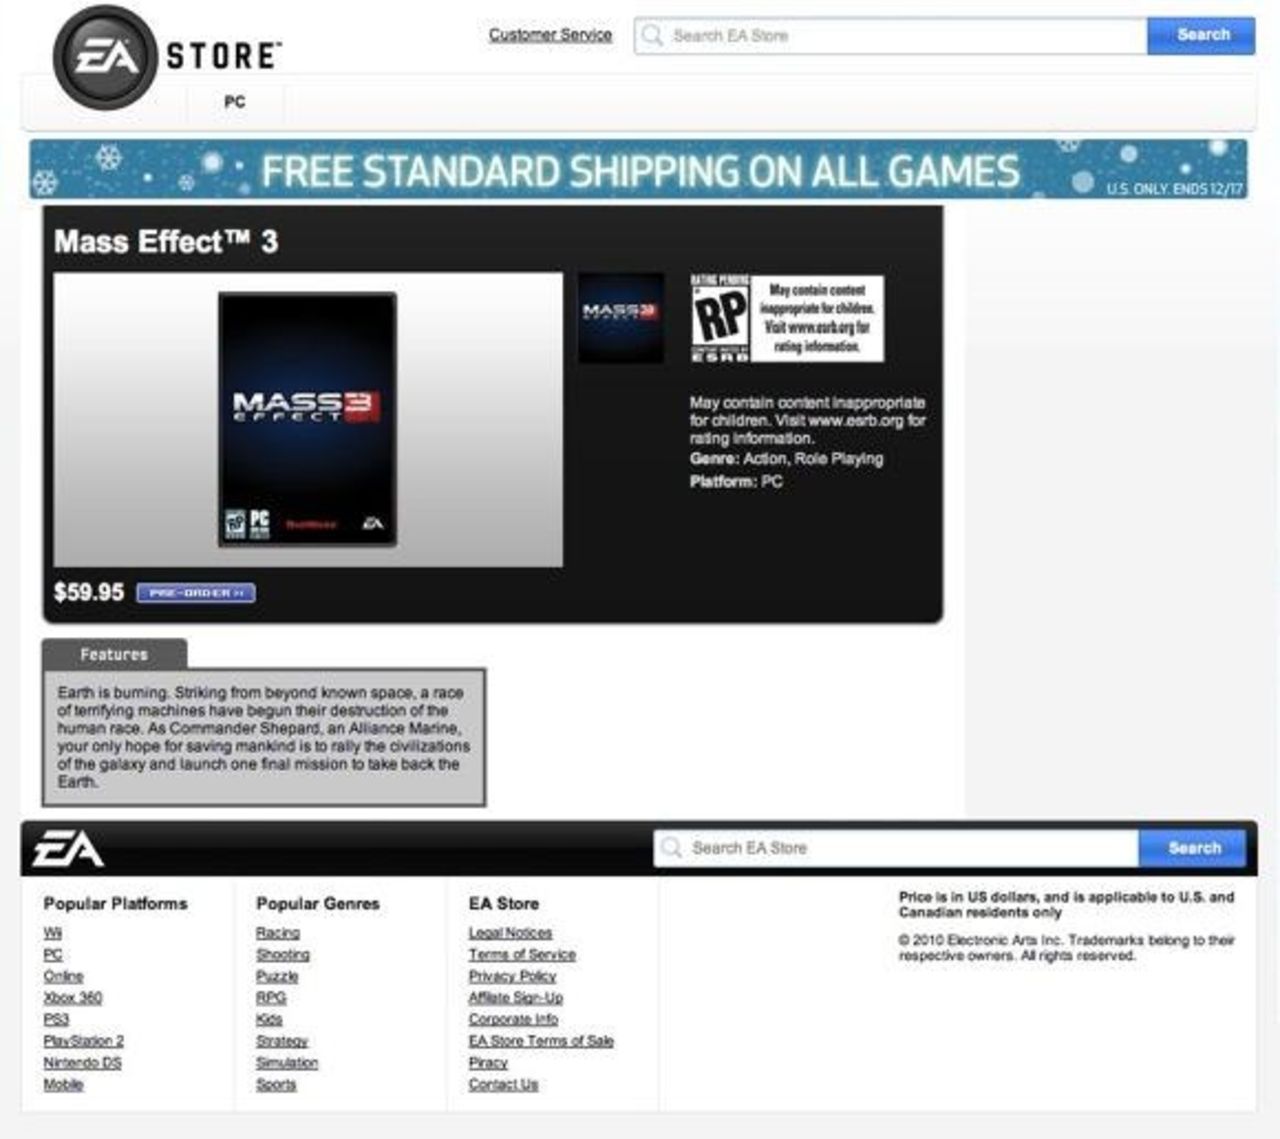Open the Customer Service page
The height and width of the screenshot is (1139, 1280).
[x=550, y=34]
